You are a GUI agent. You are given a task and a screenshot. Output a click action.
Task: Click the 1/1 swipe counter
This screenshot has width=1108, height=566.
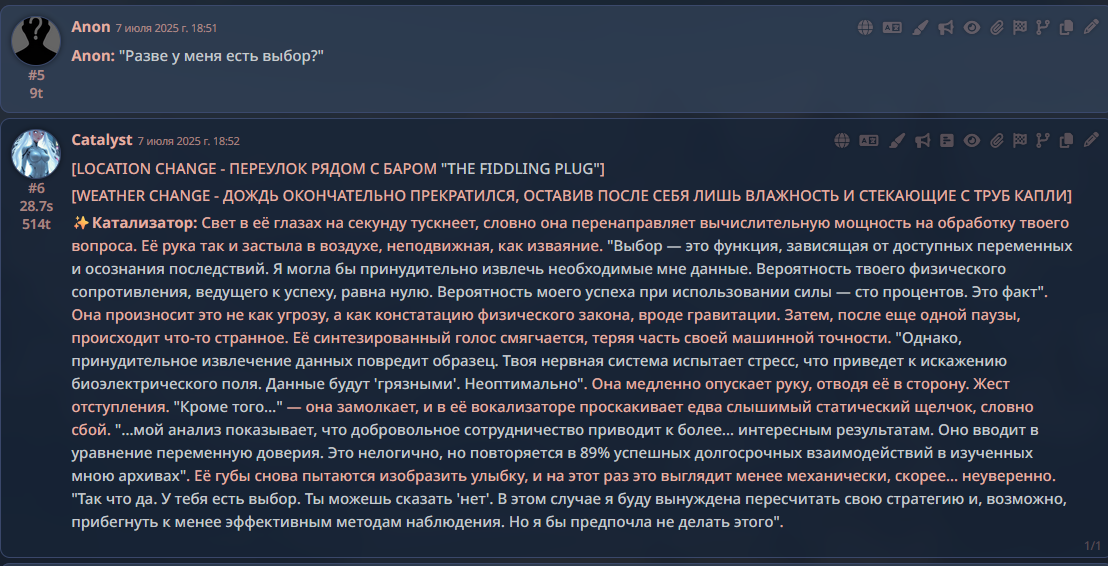(x=1092, y=546)
